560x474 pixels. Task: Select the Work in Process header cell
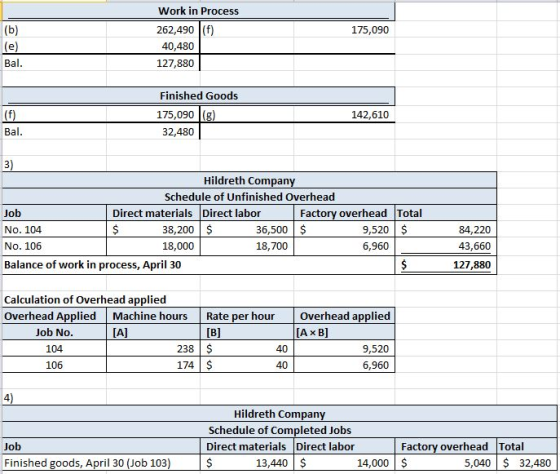pyautogui.click(x=199, y=11)
